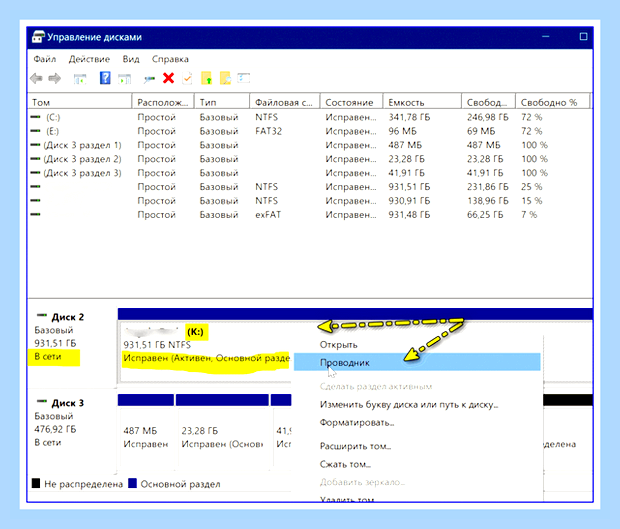Open the Вид menu
620x529 pixels.
point(131,59)
